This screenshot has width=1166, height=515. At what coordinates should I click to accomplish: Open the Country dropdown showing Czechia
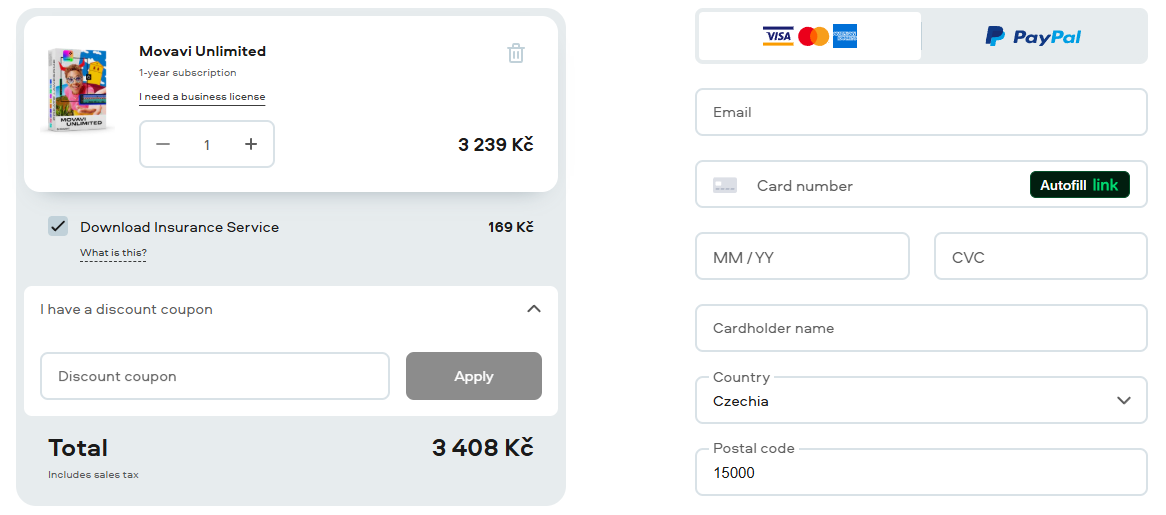(921, 400)
